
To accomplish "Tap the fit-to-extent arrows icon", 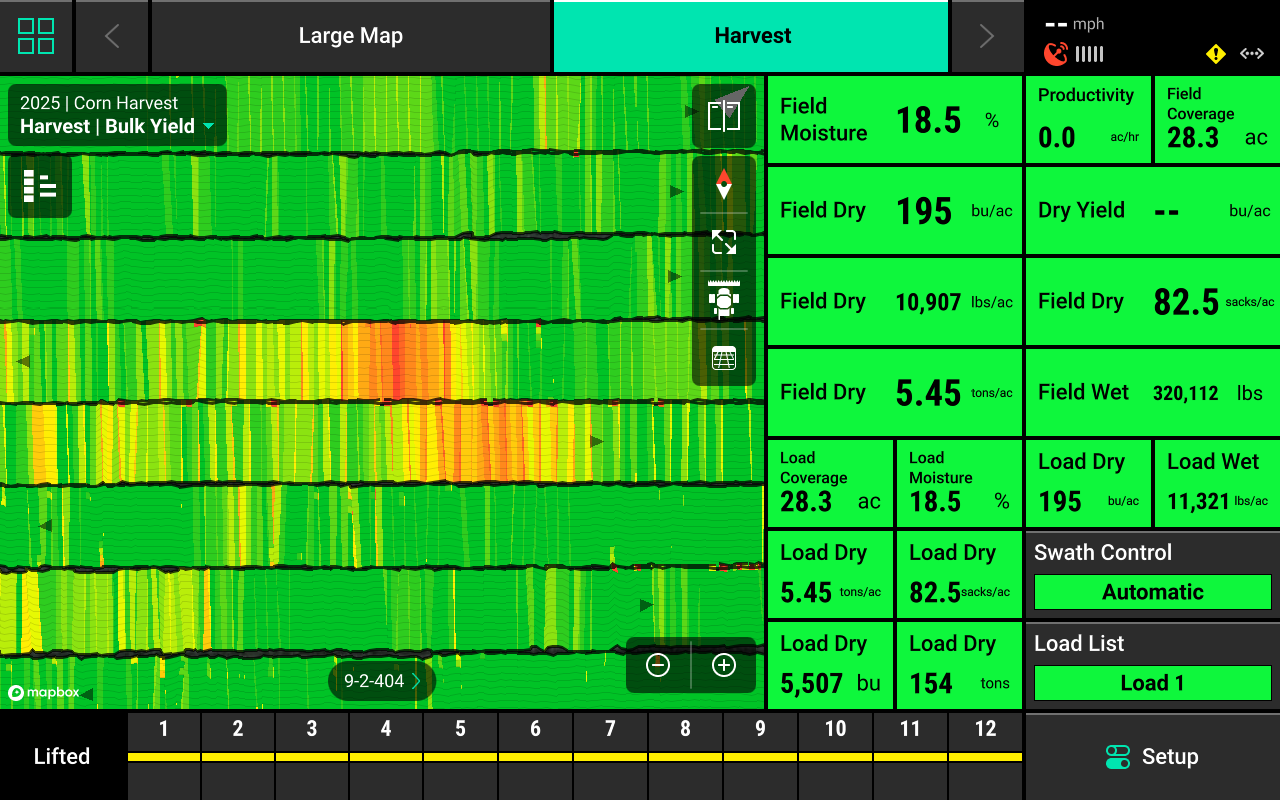I will (723, 242).
